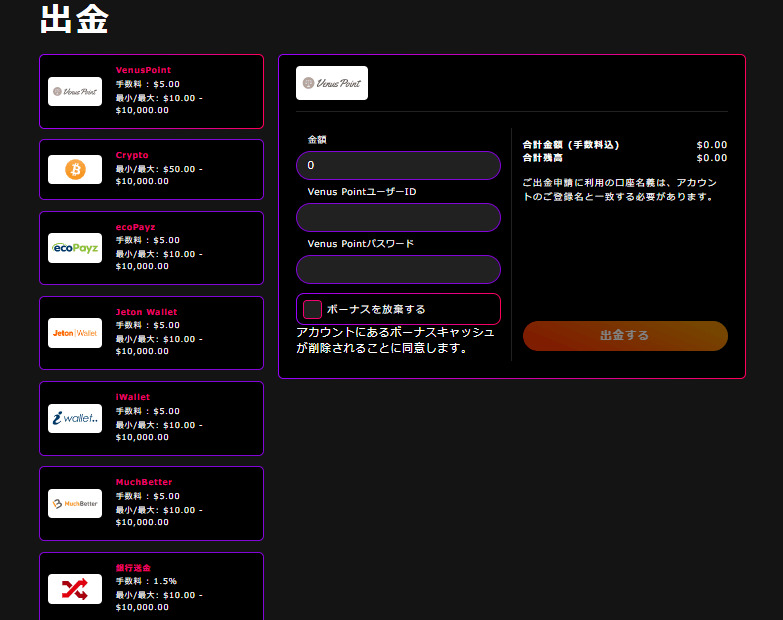Click the 手数料 1.5% fee text
The image size is (783, 620).
(146, 581)
